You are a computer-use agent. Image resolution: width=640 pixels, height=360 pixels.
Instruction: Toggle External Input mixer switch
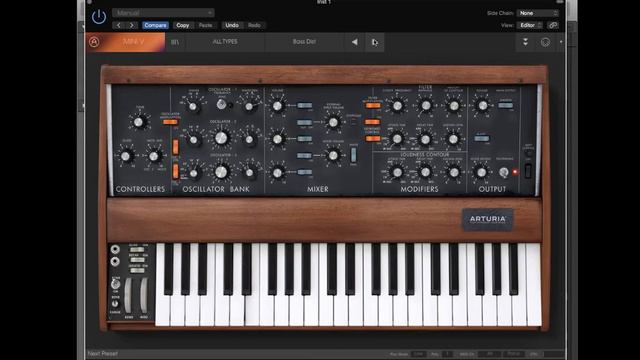(304, 122)
